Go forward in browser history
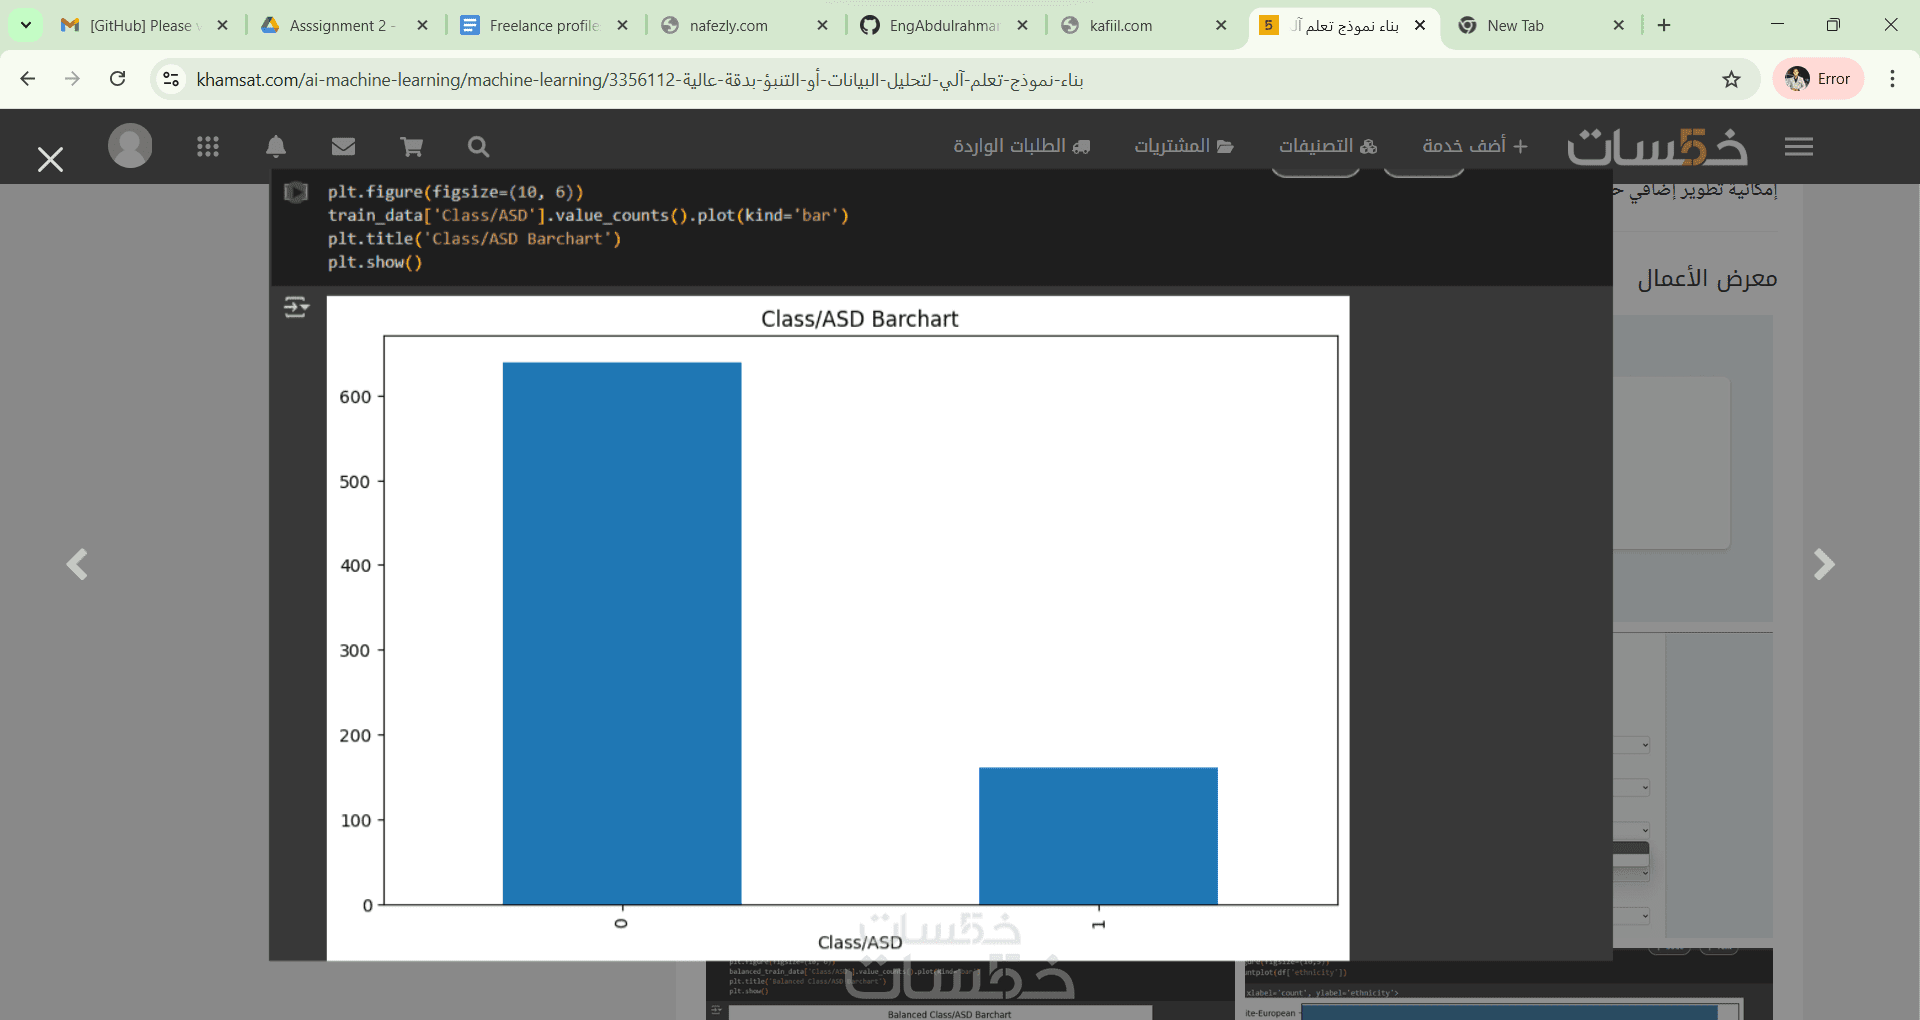This screenshot has height=1020, width=1920. click(x=72, y=79)
